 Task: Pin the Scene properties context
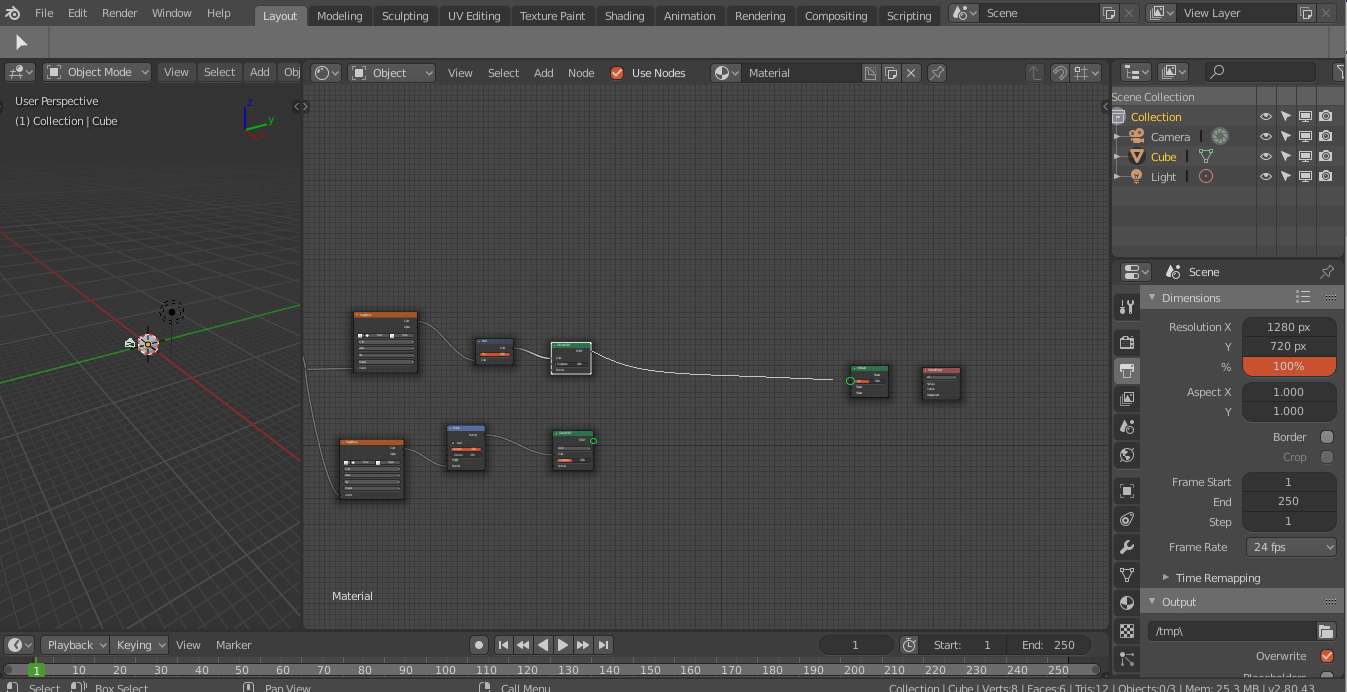pos(1327,272)
